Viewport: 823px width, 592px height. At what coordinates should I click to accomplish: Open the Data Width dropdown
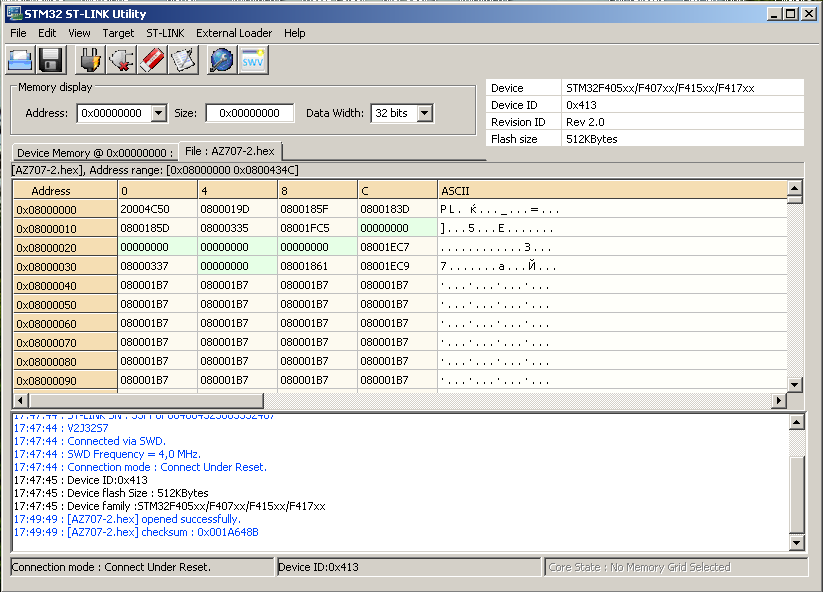pos(425,113)
